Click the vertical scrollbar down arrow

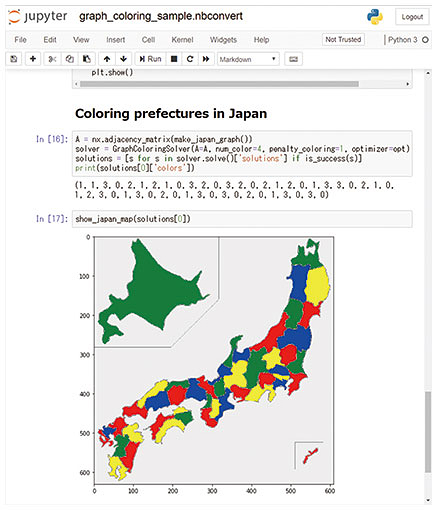click(428, 501)
